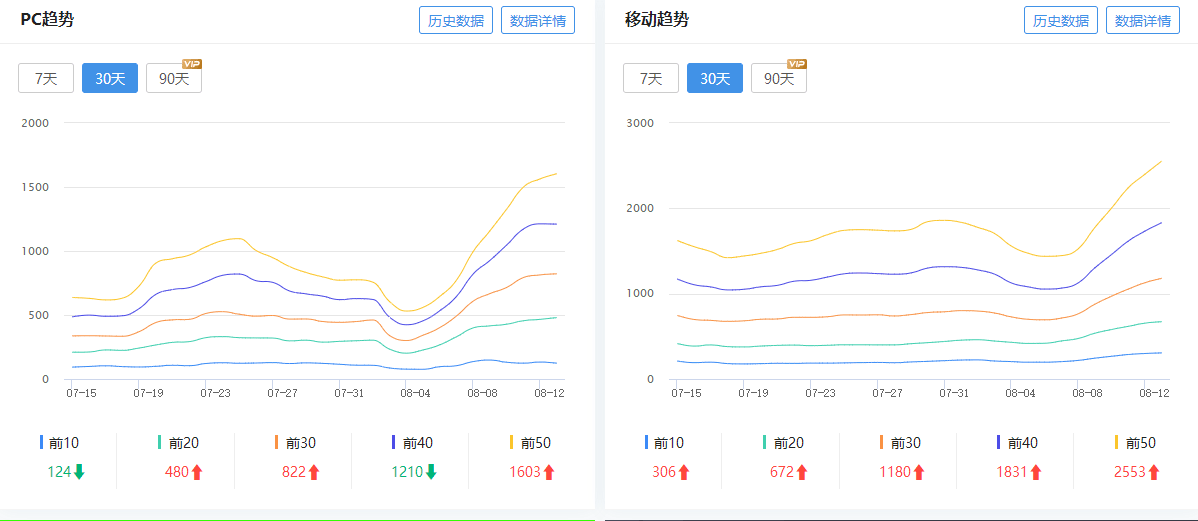Toggle 前10 series in PC trend legend
Screen dimensions: 1198x521
pyautogui.click(x=58, y=443)
